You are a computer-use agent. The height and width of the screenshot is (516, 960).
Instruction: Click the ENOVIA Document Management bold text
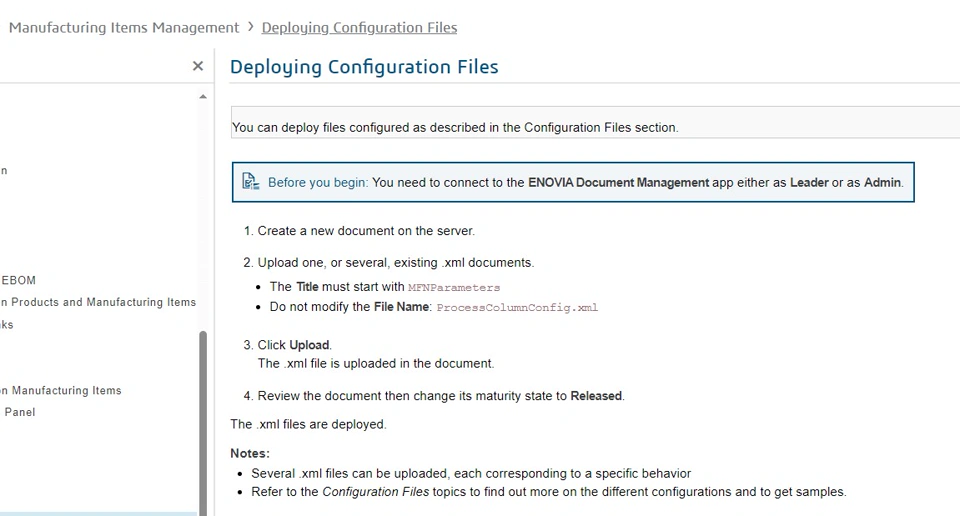click(x=618, y=182)
